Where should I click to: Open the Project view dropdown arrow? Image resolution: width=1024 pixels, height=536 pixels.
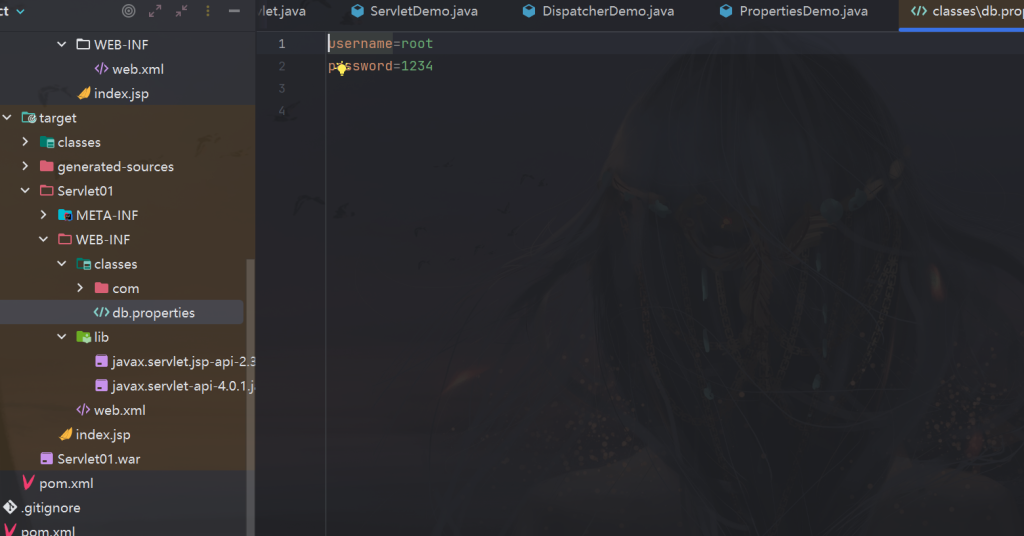[21, 11]
